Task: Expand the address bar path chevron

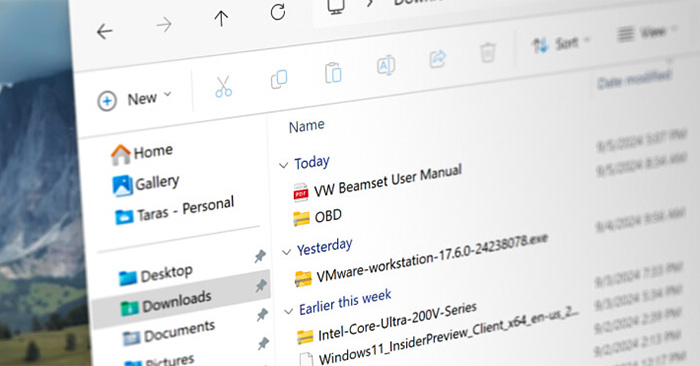Action: pyautogui.click(x=370, y=4)
